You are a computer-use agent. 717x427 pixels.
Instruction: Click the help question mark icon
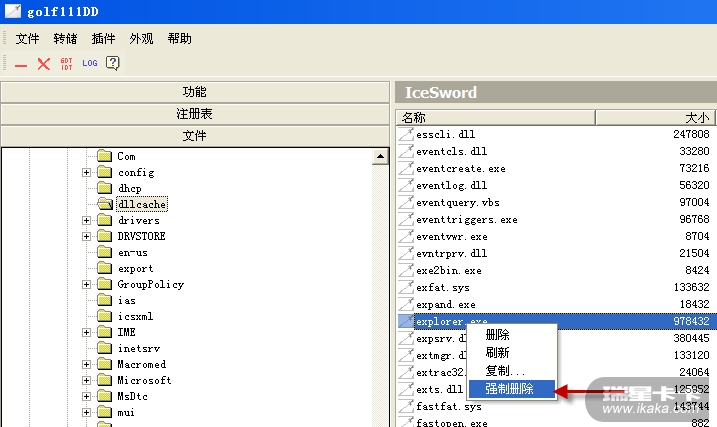point(112,63)
